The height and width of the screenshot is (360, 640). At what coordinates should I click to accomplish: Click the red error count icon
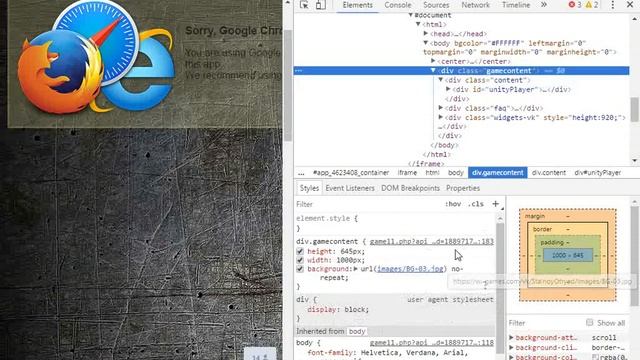click(x=572, y=5)
